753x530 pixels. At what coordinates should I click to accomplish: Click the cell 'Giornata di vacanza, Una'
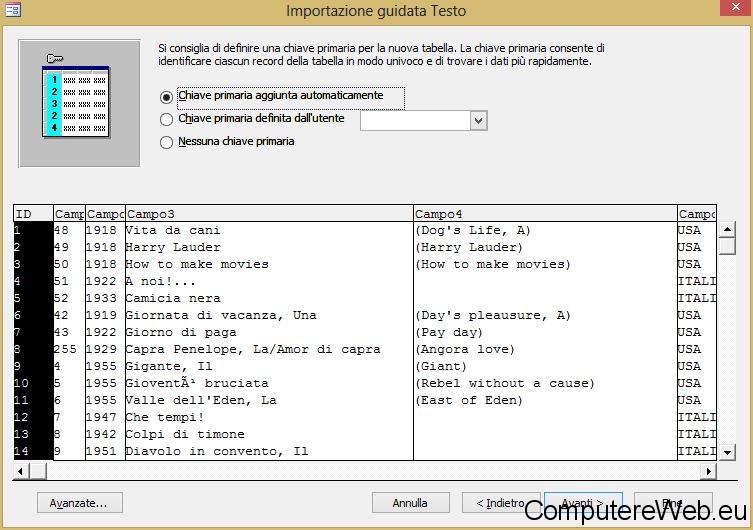click(x=269, y=315)
